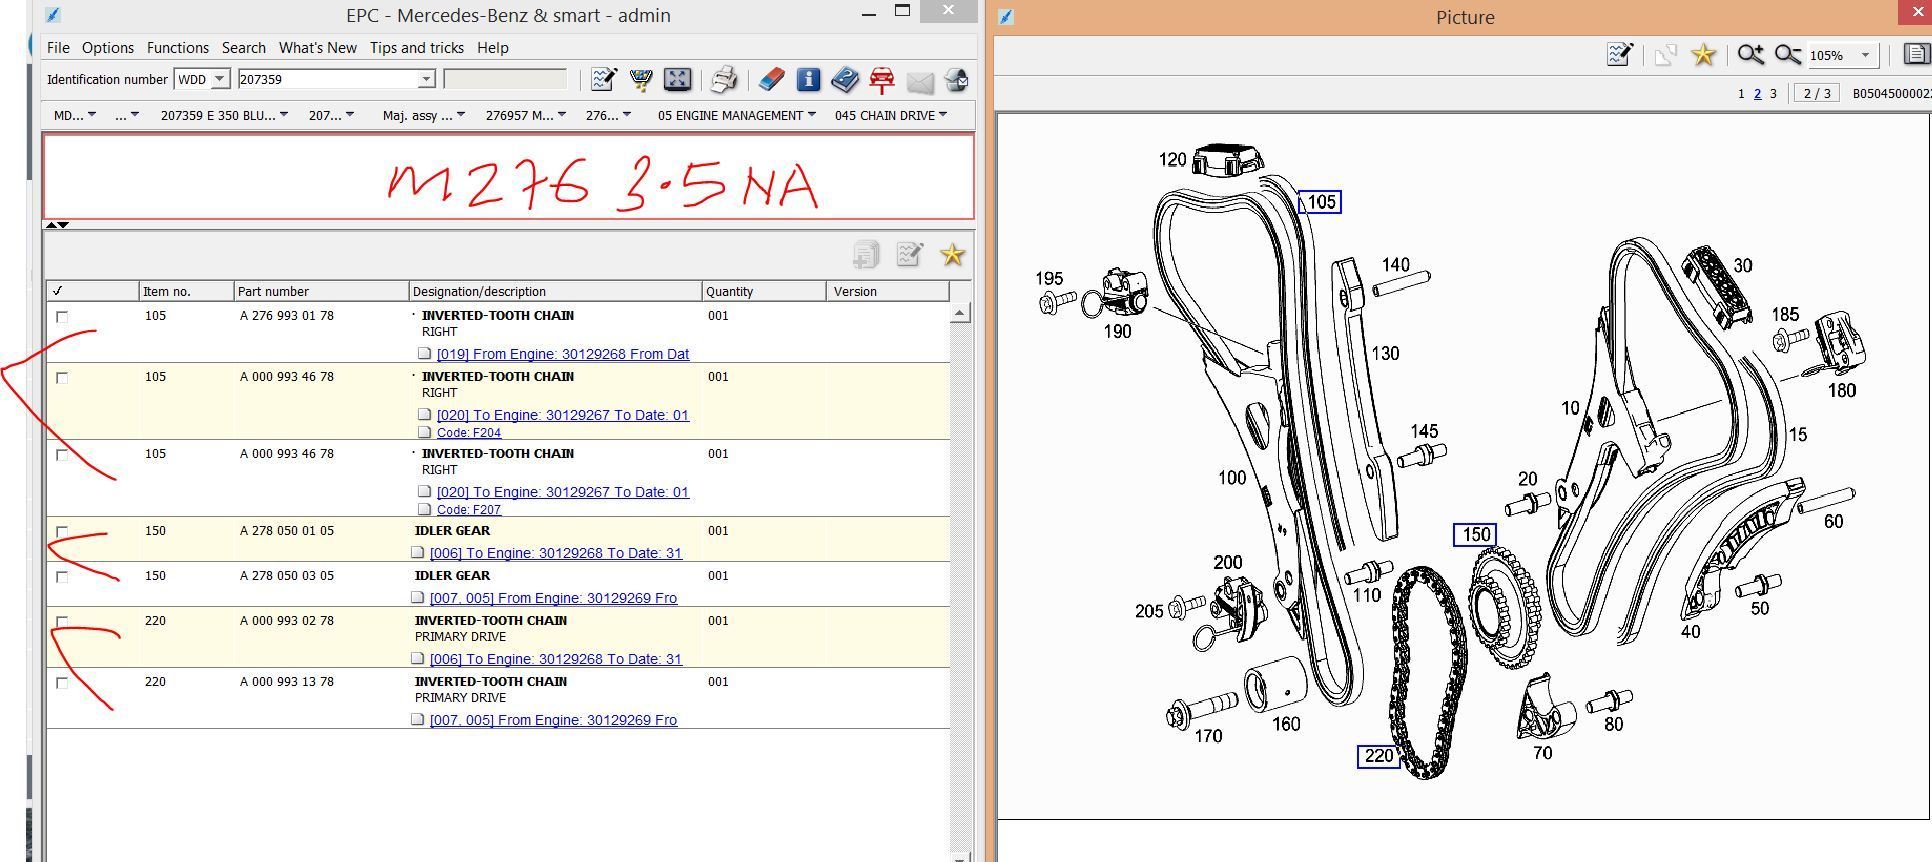Expand the 045 CHAIN DRIVE dropdown
The height and width of the screenshot is (862, 1932).
point(890,115)
